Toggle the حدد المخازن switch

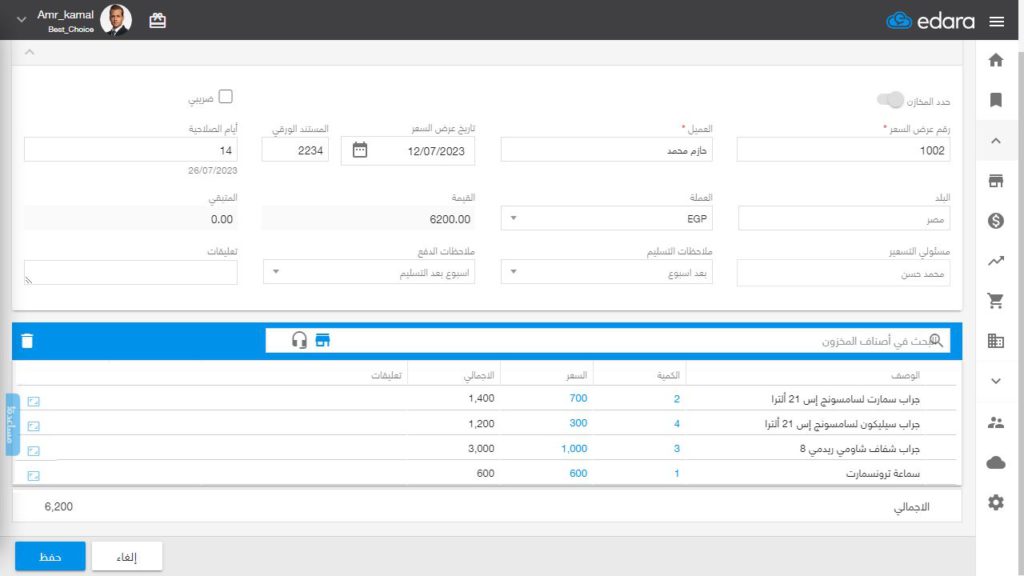click(890, 100)
